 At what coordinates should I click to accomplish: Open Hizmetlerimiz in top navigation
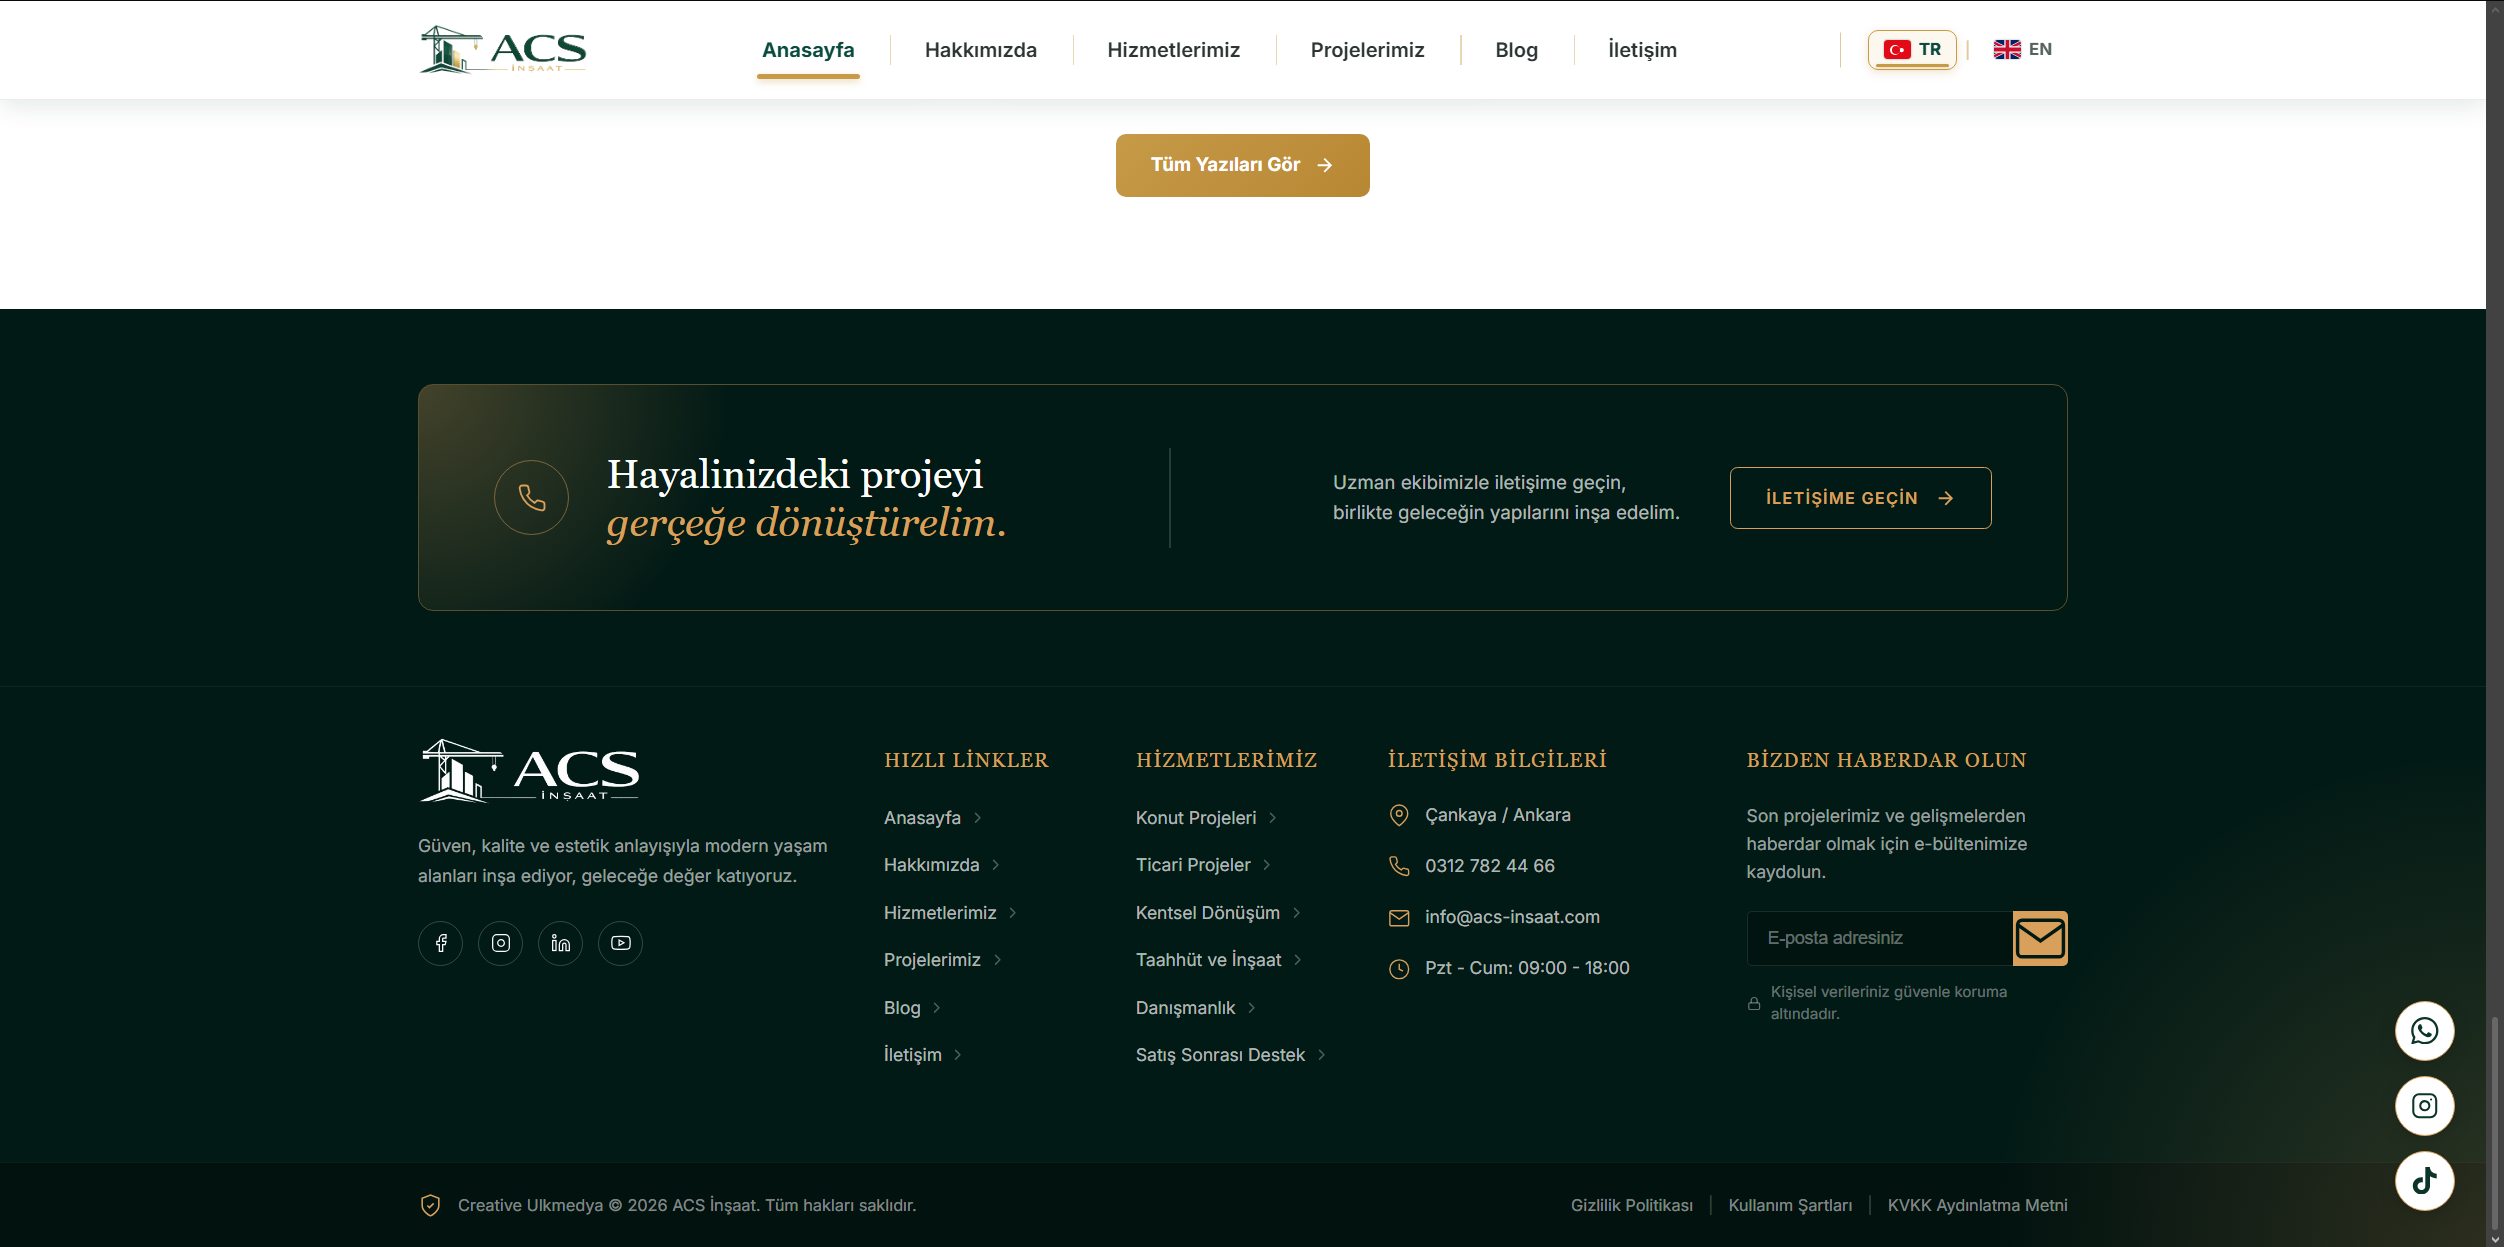point(1174,50)
